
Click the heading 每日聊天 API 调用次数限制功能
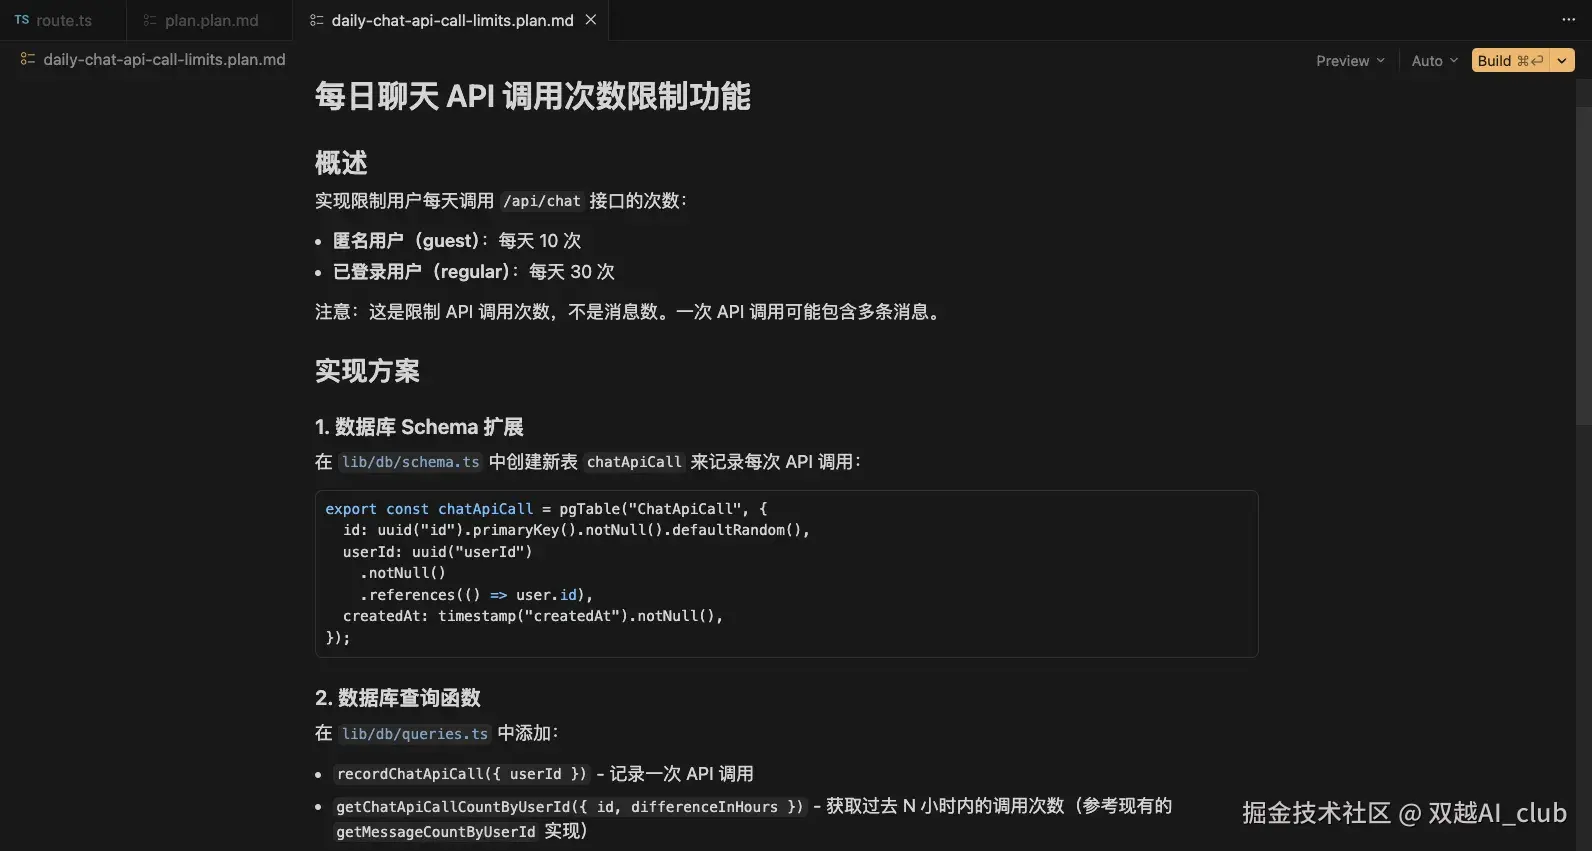pos(533,96)
